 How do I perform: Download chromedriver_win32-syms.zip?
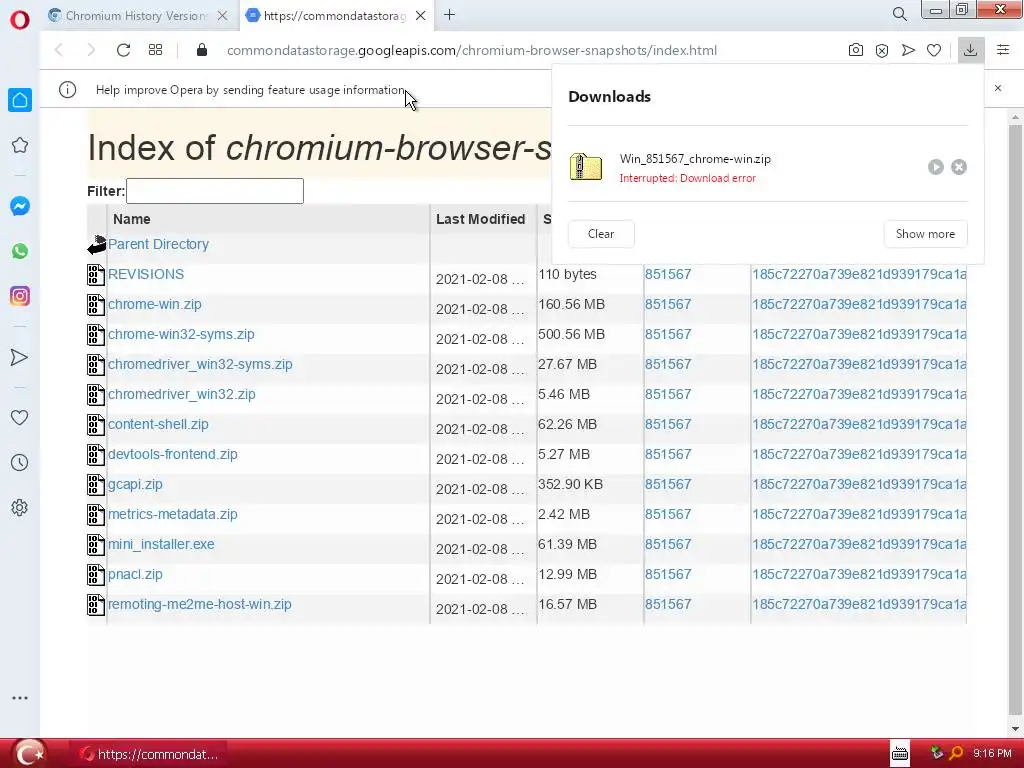click(200, 364)
